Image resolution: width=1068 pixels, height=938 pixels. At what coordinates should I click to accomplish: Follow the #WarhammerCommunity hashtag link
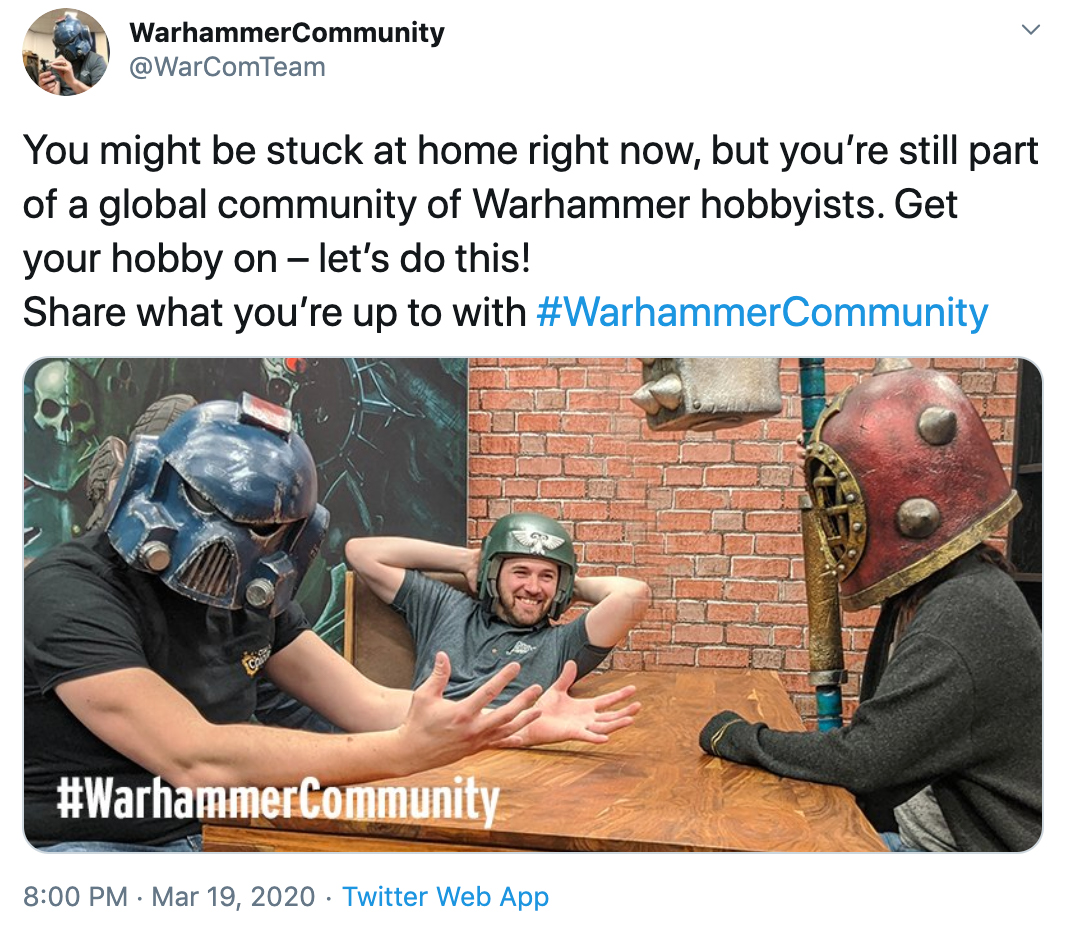762,312
